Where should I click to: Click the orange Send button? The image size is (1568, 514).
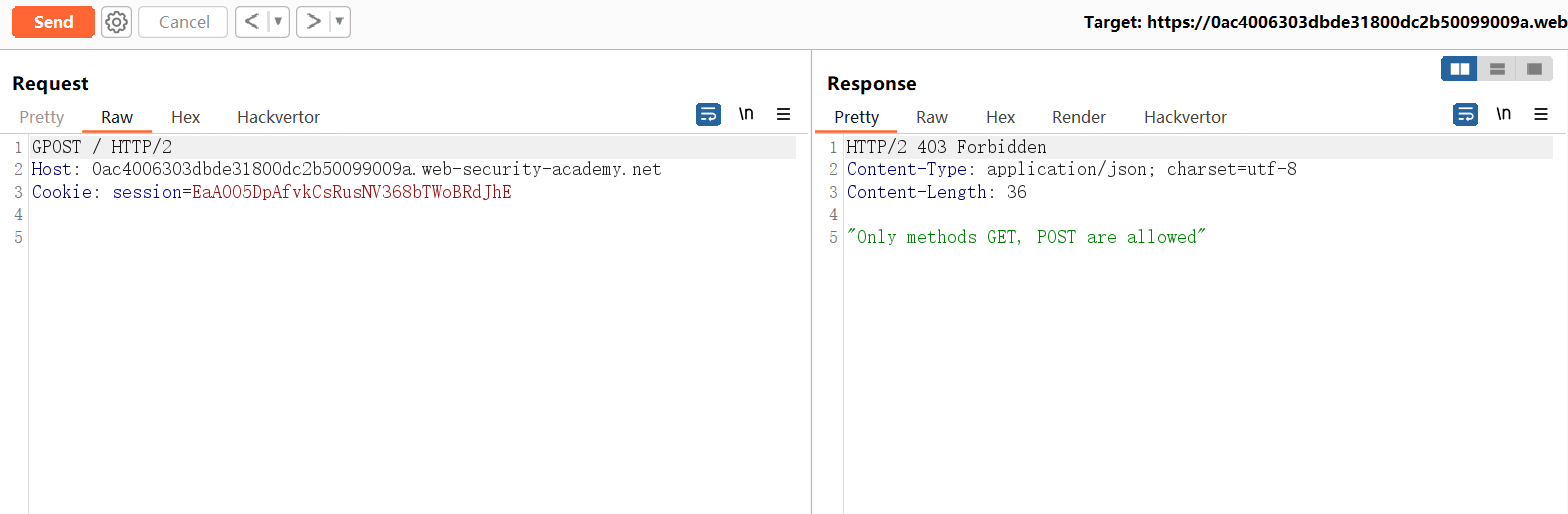point(53,22)
